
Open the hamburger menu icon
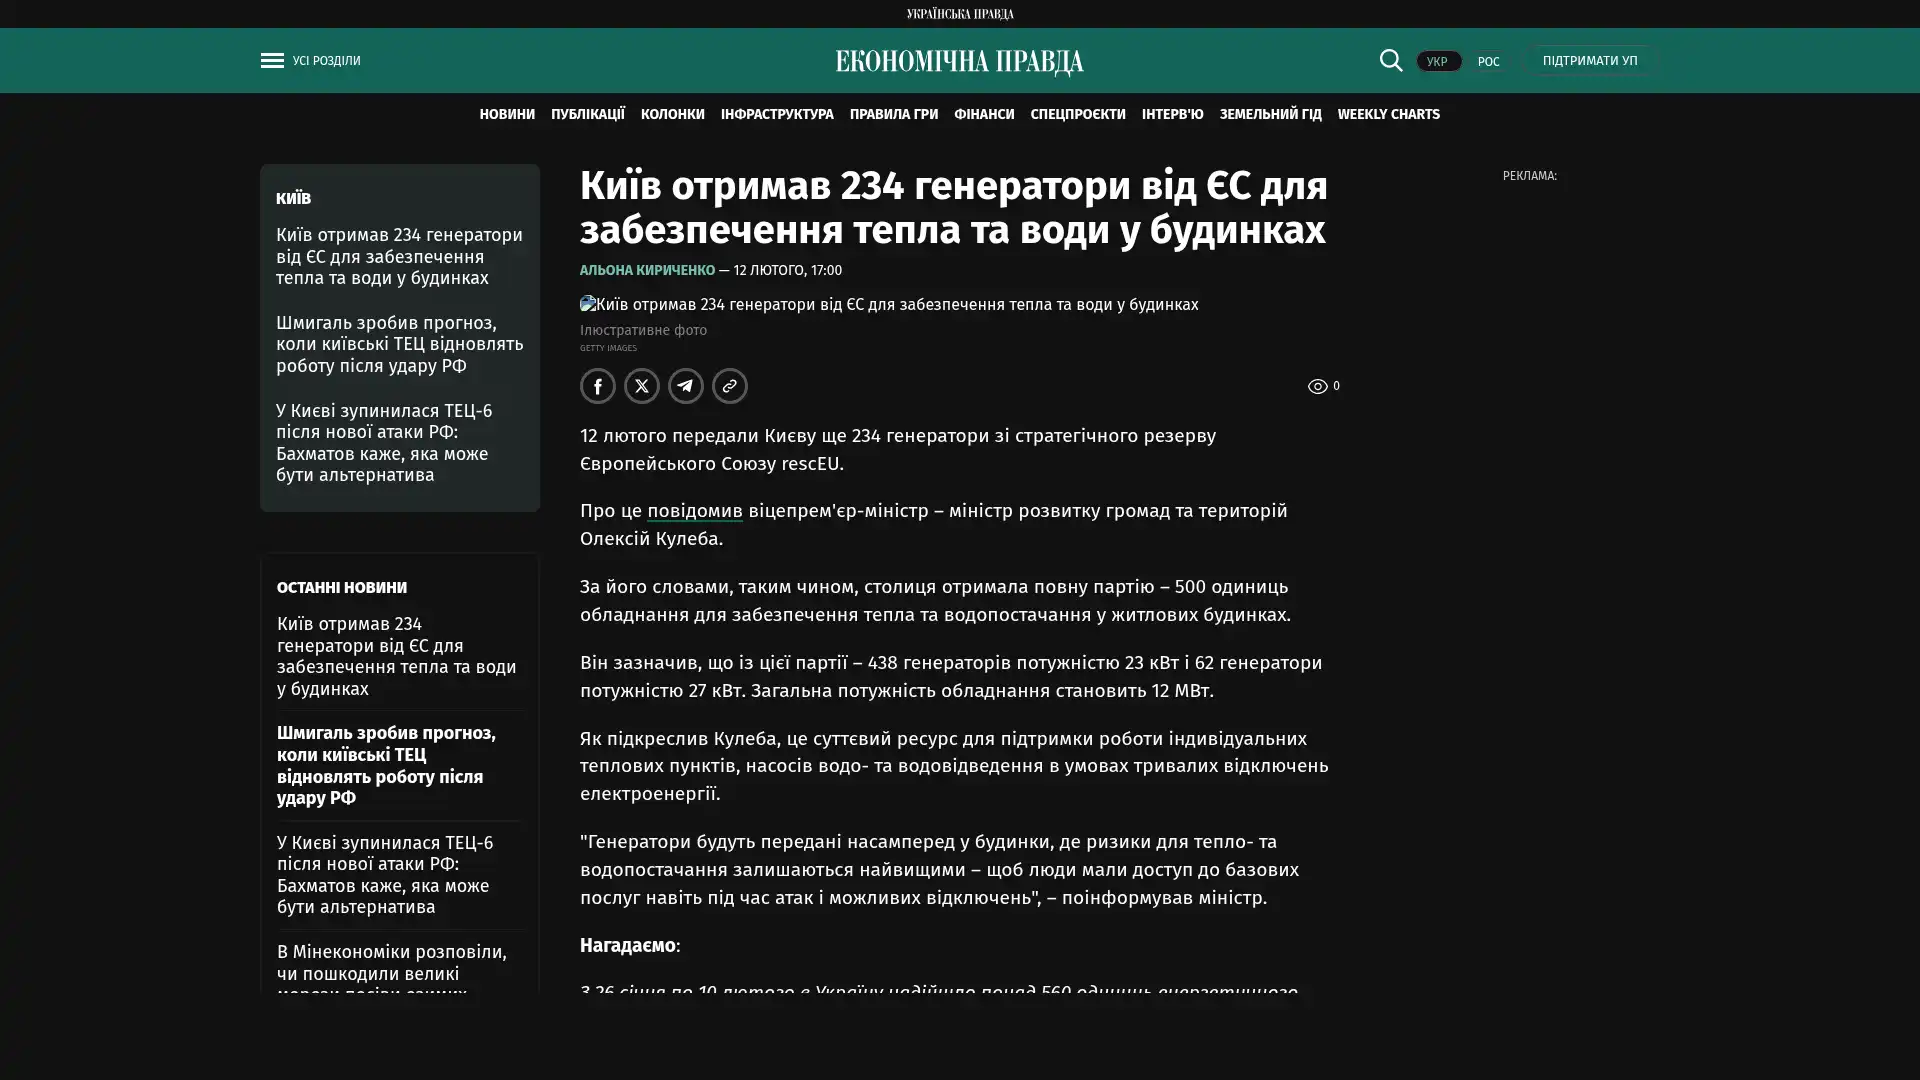[272, 61]
